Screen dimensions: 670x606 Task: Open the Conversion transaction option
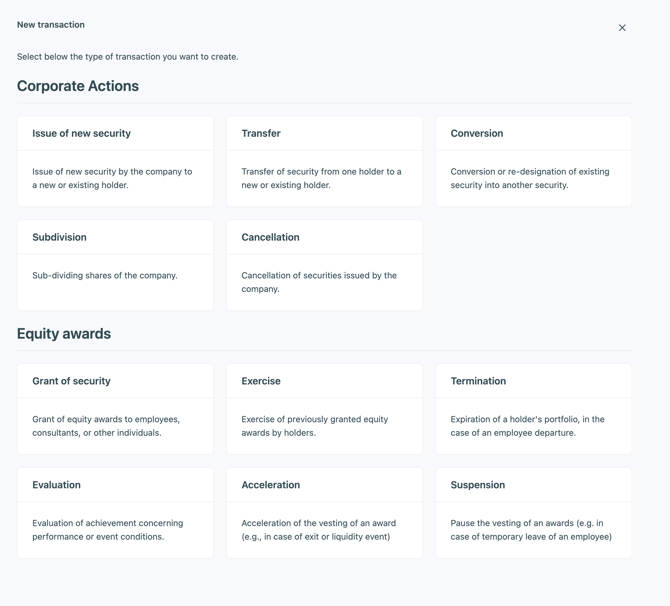pos(533,160)
